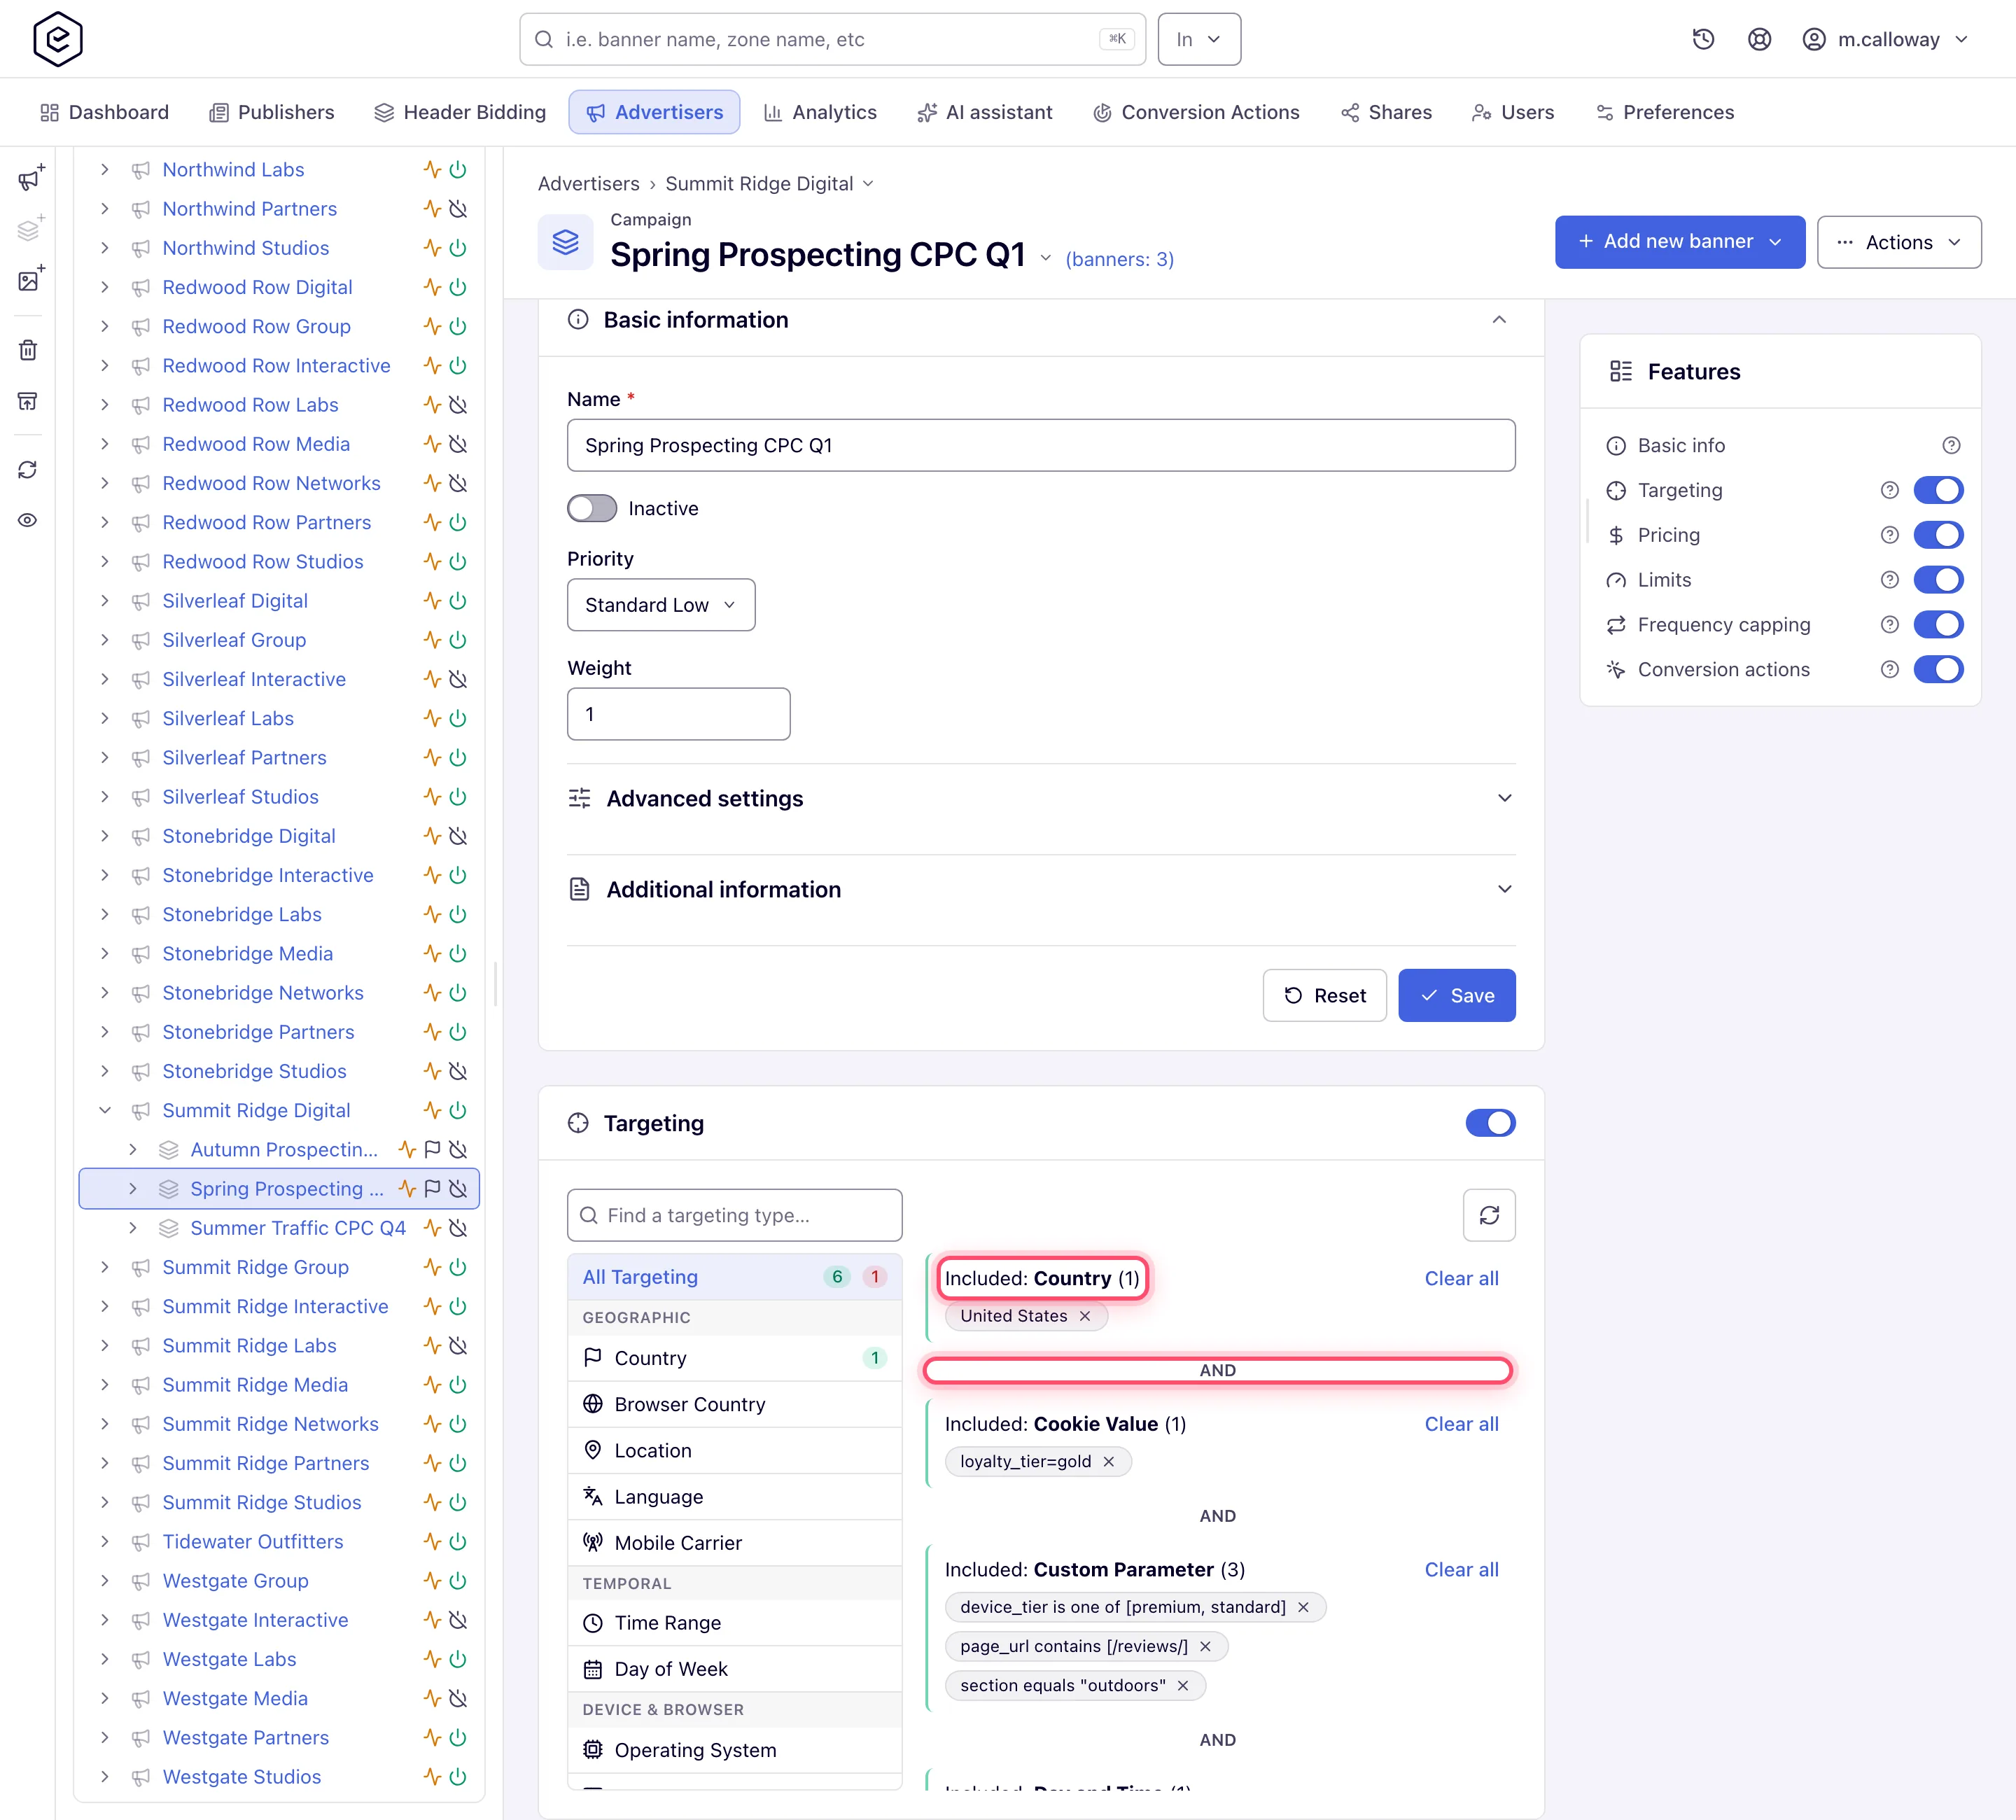Toggle Frequency capping feature switch

tap(1938, 625)
